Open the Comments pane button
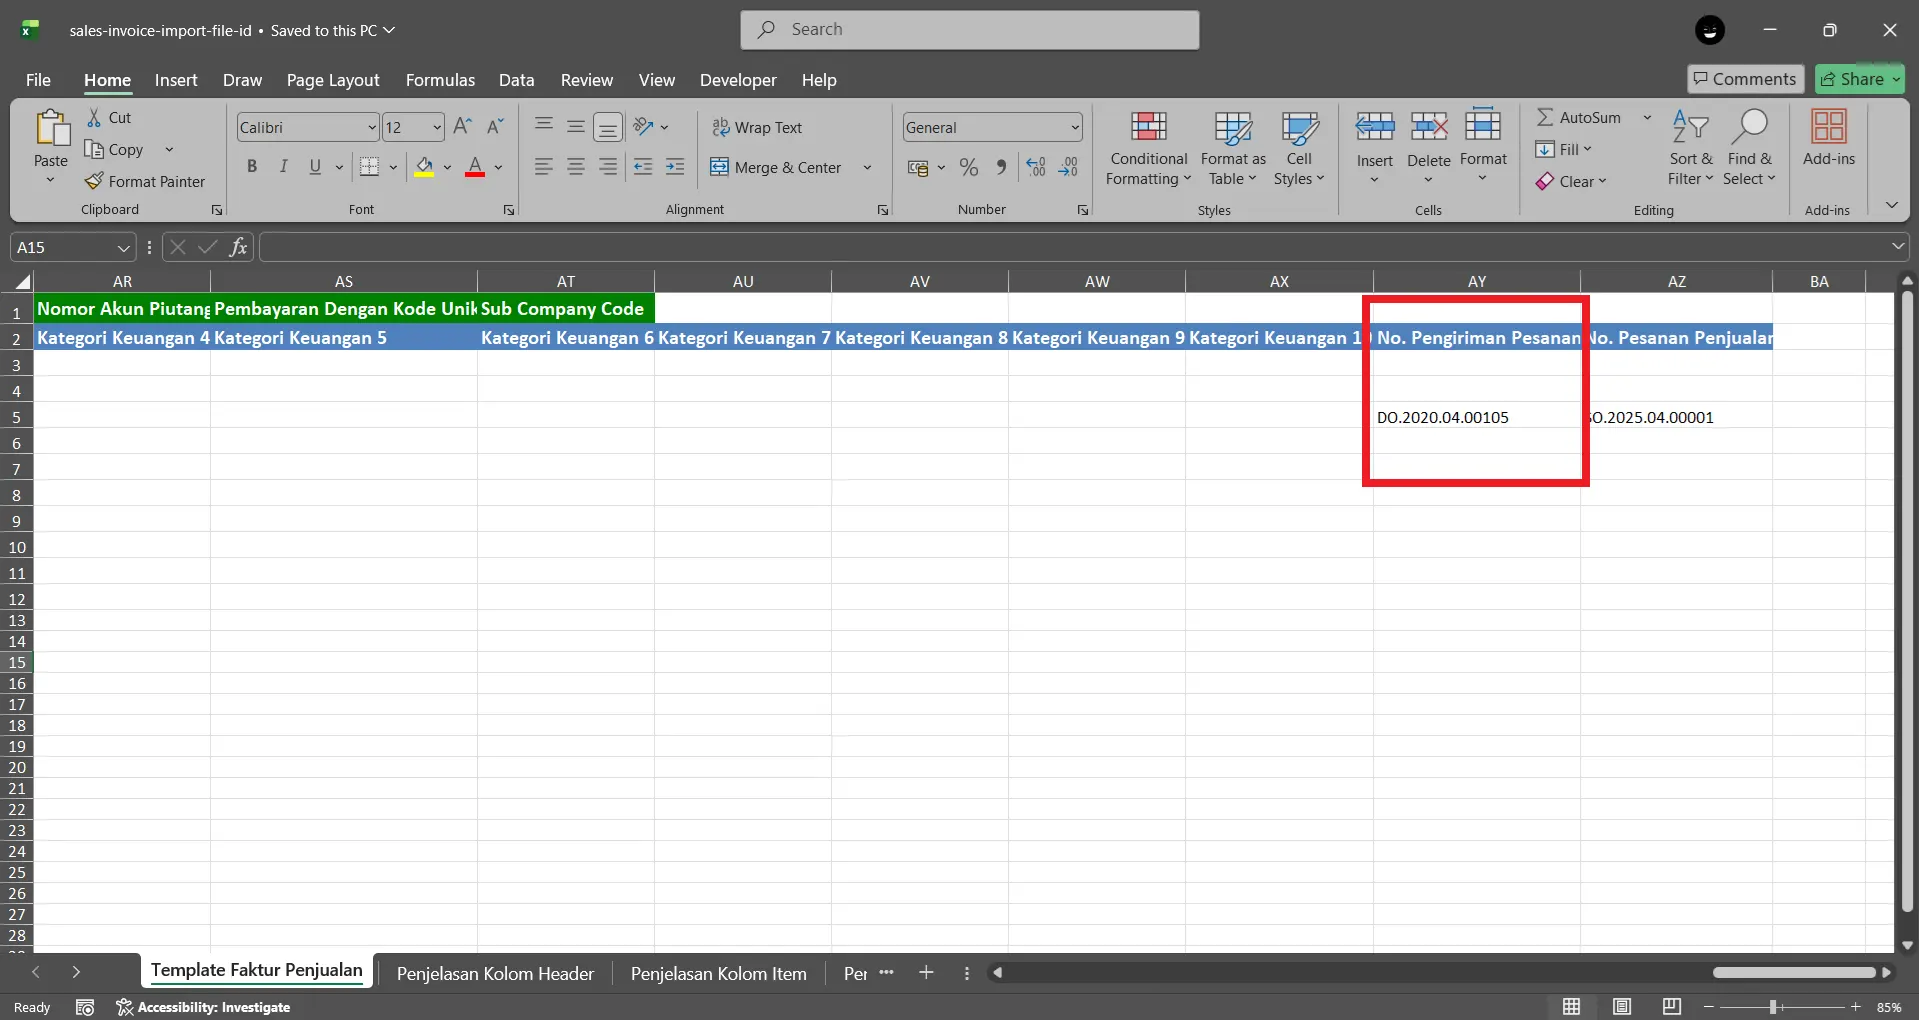The image size is (1919, 1020). pyautogui.click(x=1745, y=79)
